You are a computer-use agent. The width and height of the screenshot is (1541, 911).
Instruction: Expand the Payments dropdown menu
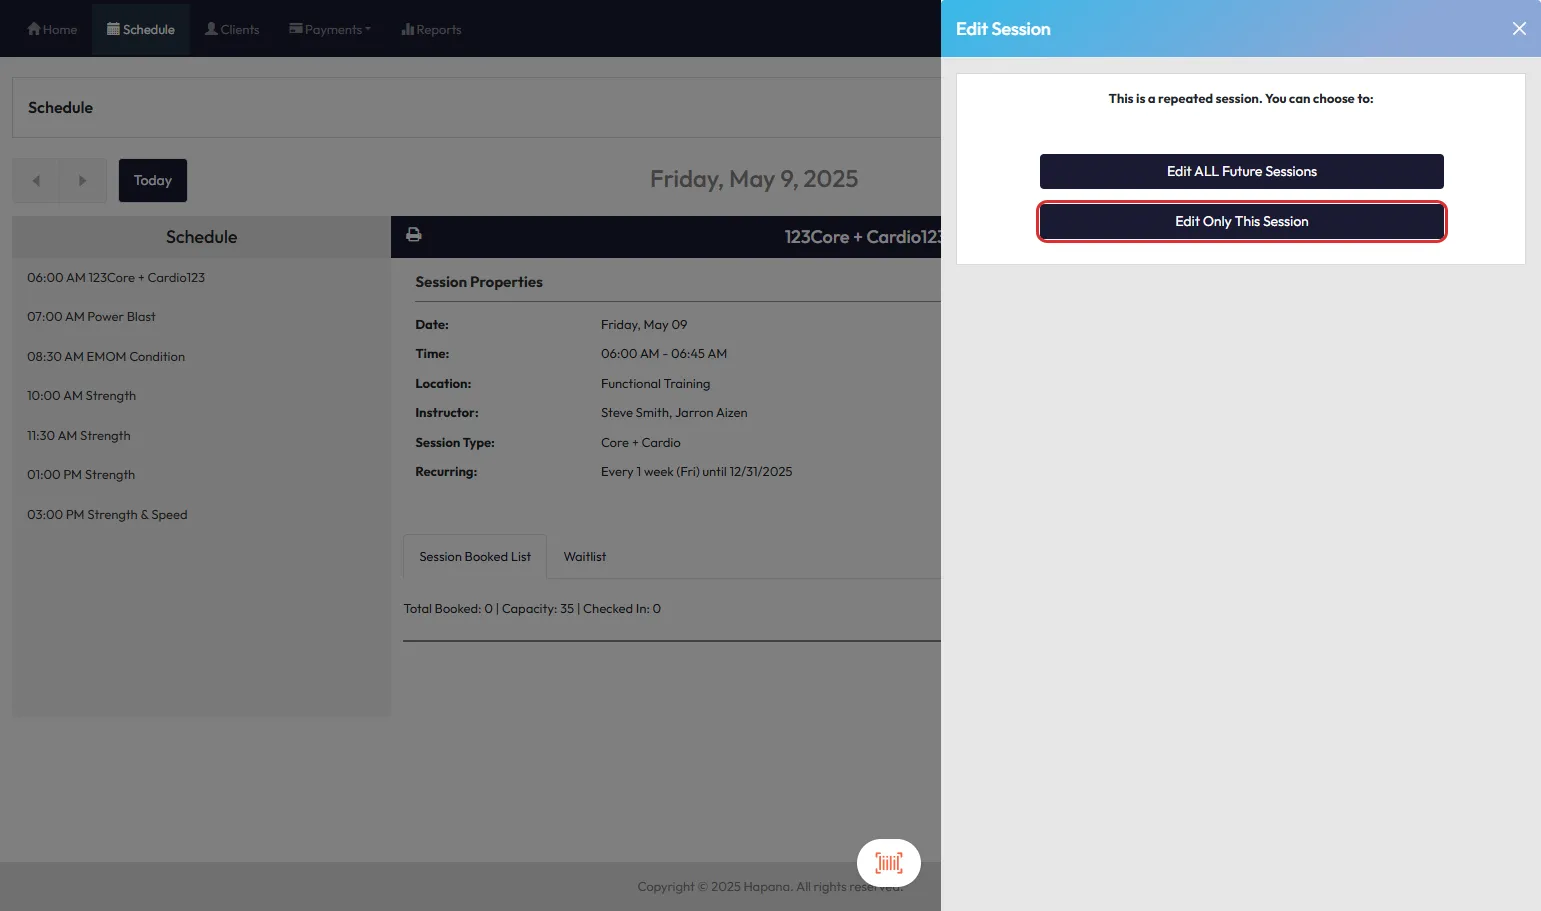click(330, 29)
